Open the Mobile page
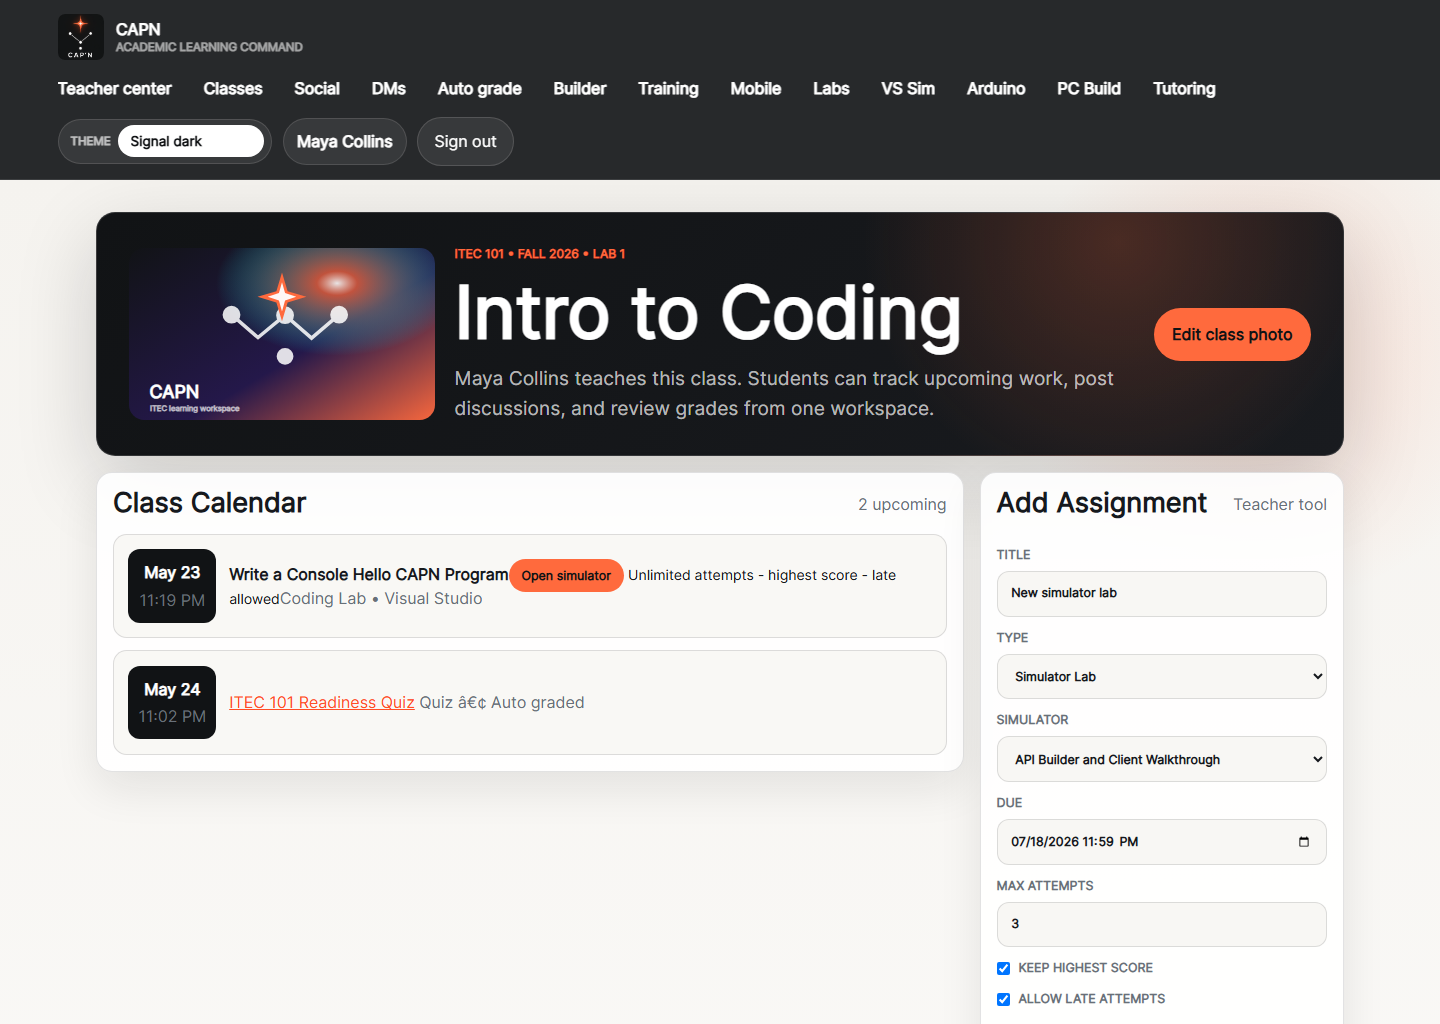 click(756, 89)
